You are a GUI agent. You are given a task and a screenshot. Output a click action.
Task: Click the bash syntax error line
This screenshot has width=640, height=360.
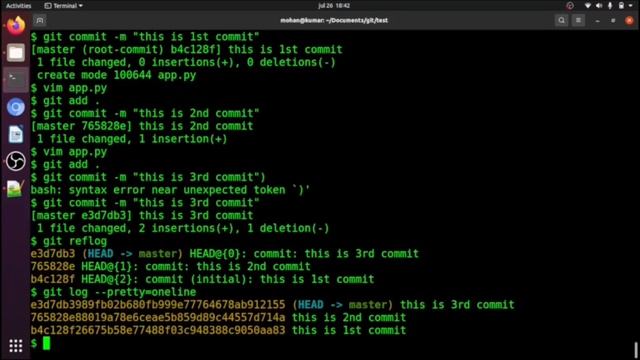pos(170,190)
